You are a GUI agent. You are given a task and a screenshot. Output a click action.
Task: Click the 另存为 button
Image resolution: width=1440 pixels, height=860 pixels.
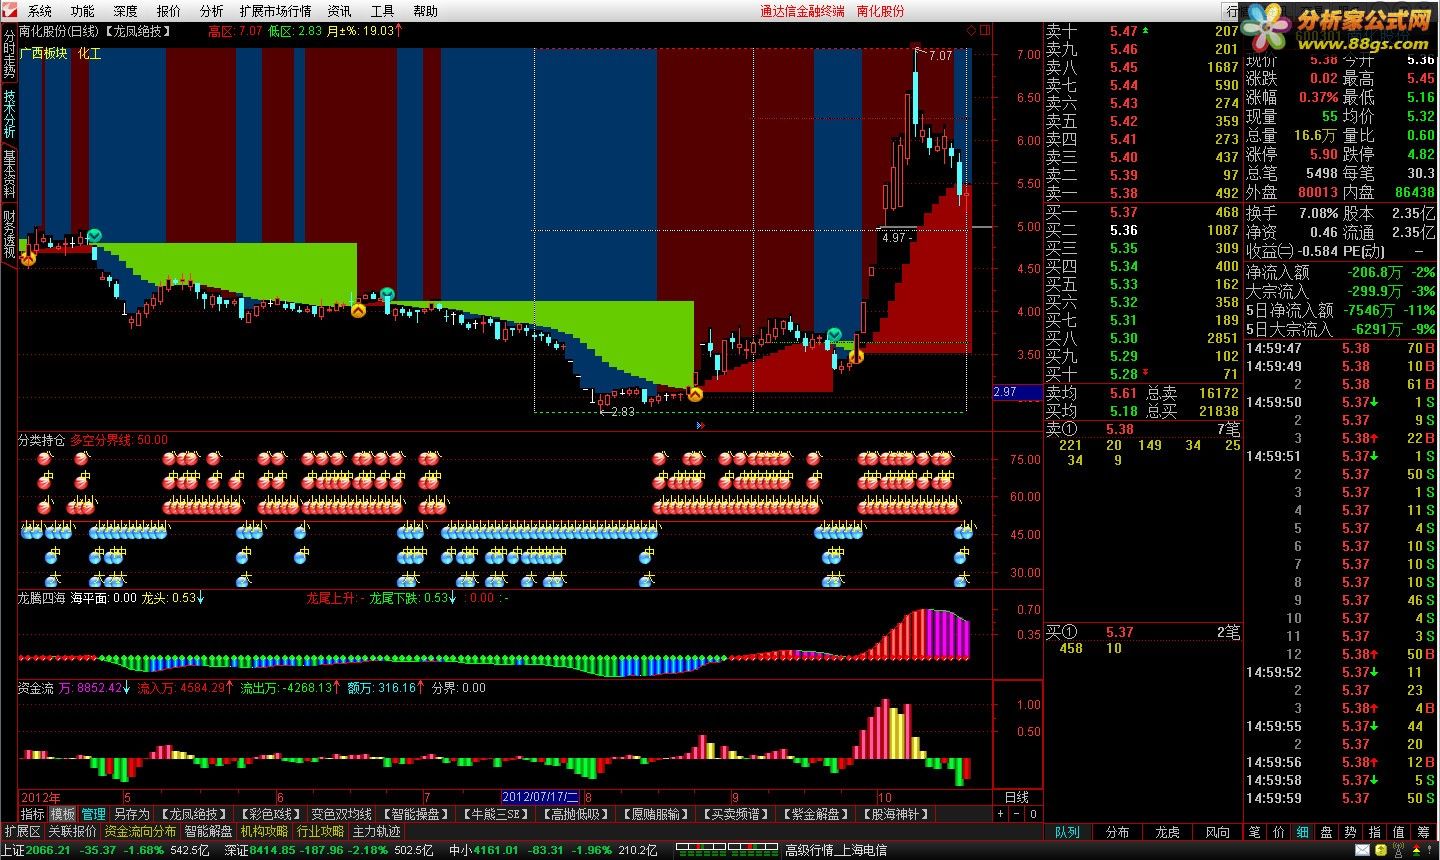tap(131, 815)
